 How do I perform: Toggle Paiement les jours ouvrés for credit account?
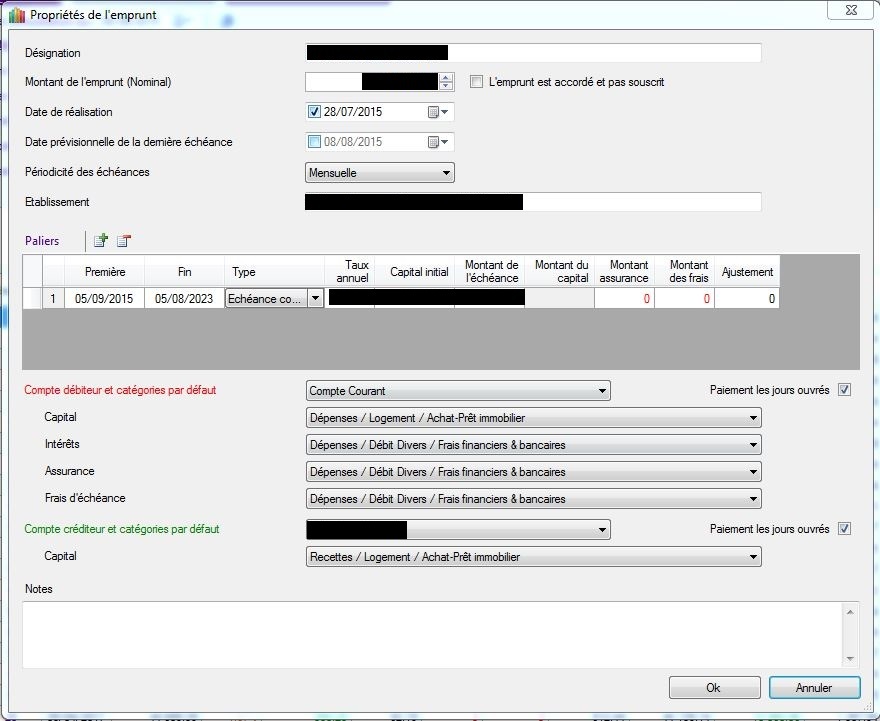844,529
